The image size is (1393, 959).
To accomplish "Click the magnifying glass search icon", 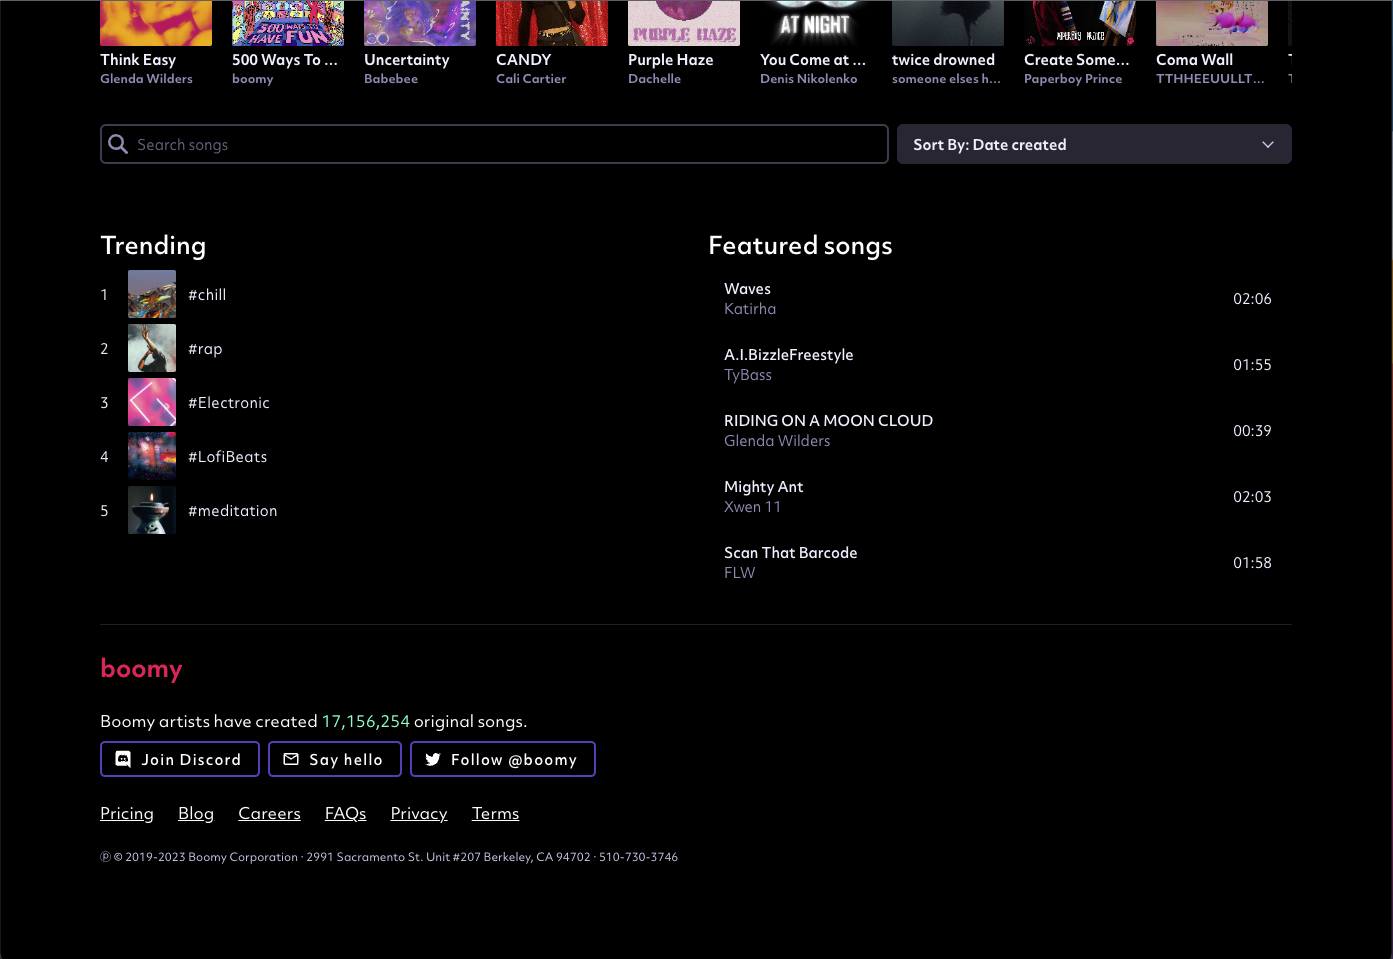I will click(118, 144).
